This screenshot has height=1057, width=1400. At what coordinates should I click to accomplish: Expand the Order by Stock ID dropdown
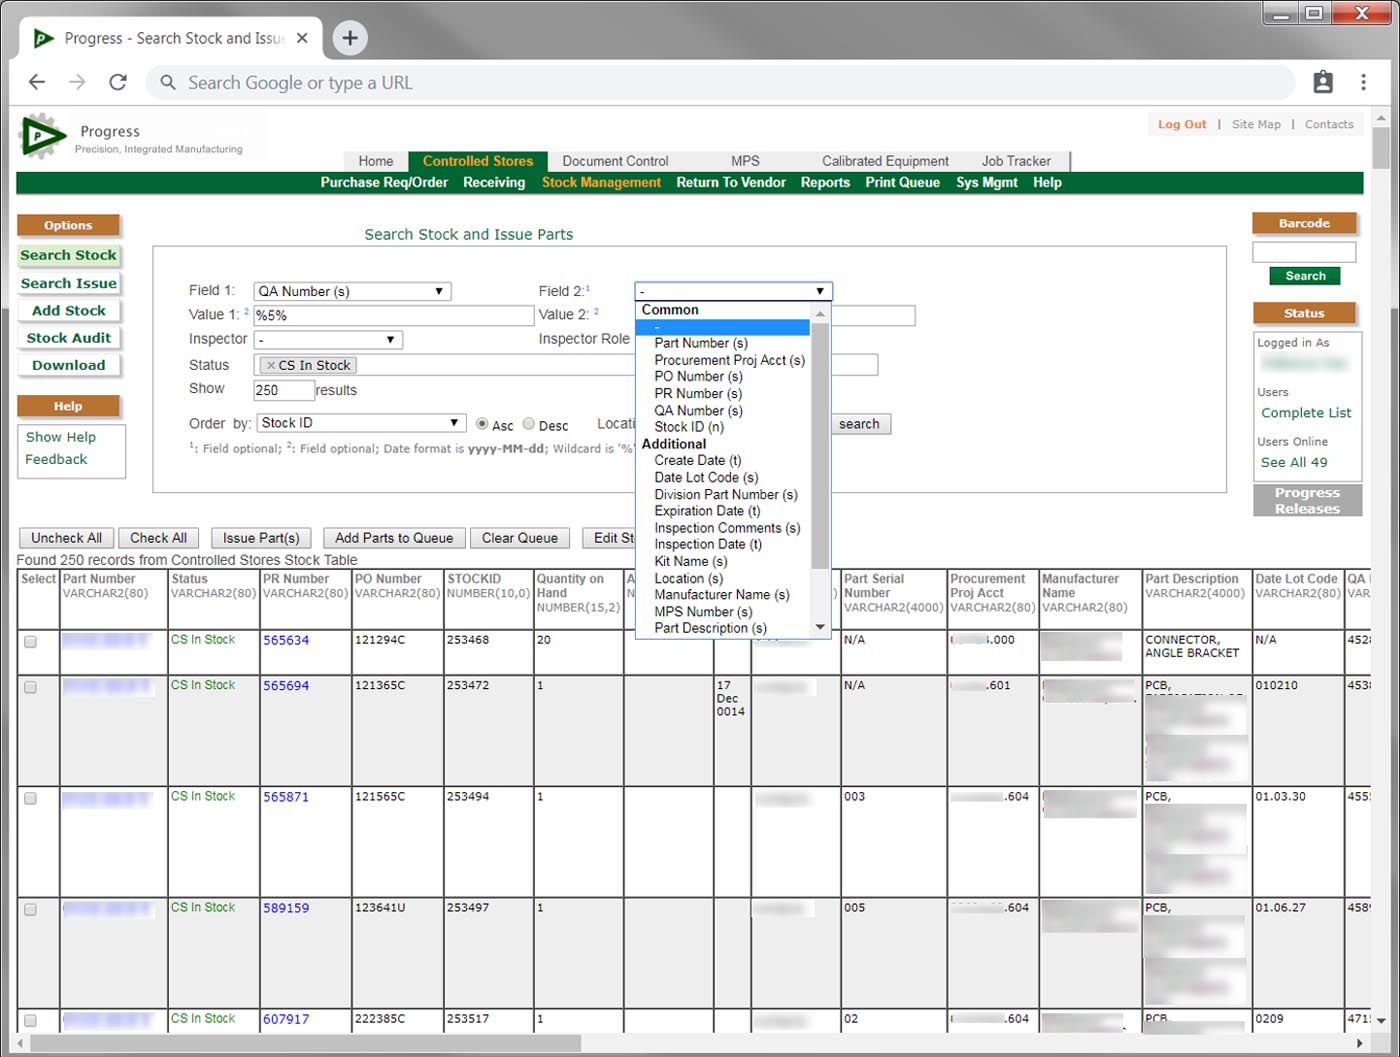coord(360,423)
